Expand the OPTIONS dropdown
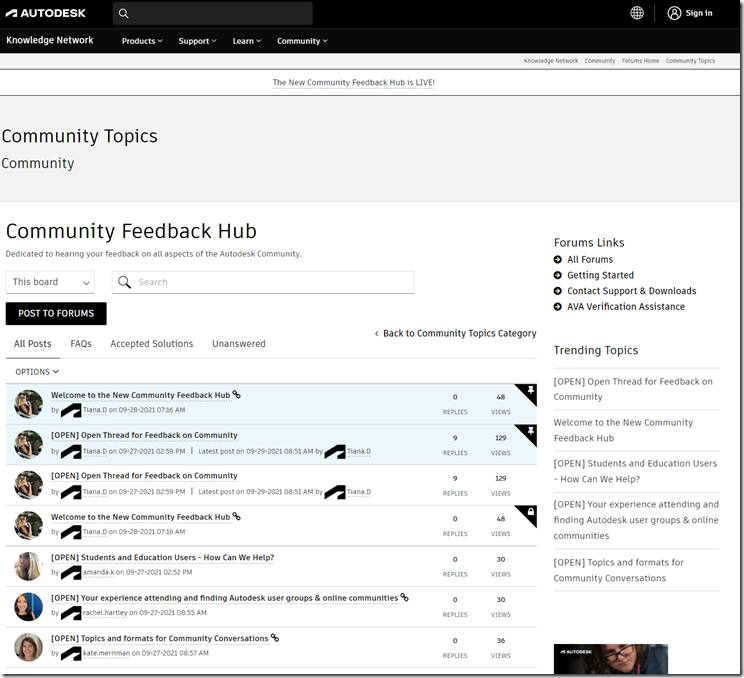Screen dimensions: 744x678 (x=37, y=372)
